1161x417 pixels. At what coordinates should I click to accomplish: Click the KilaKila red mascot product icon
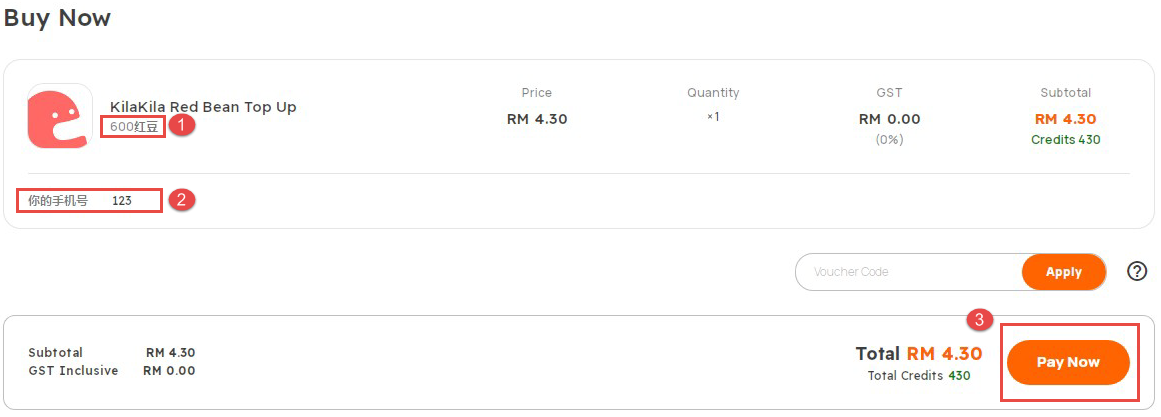point(60,116)
